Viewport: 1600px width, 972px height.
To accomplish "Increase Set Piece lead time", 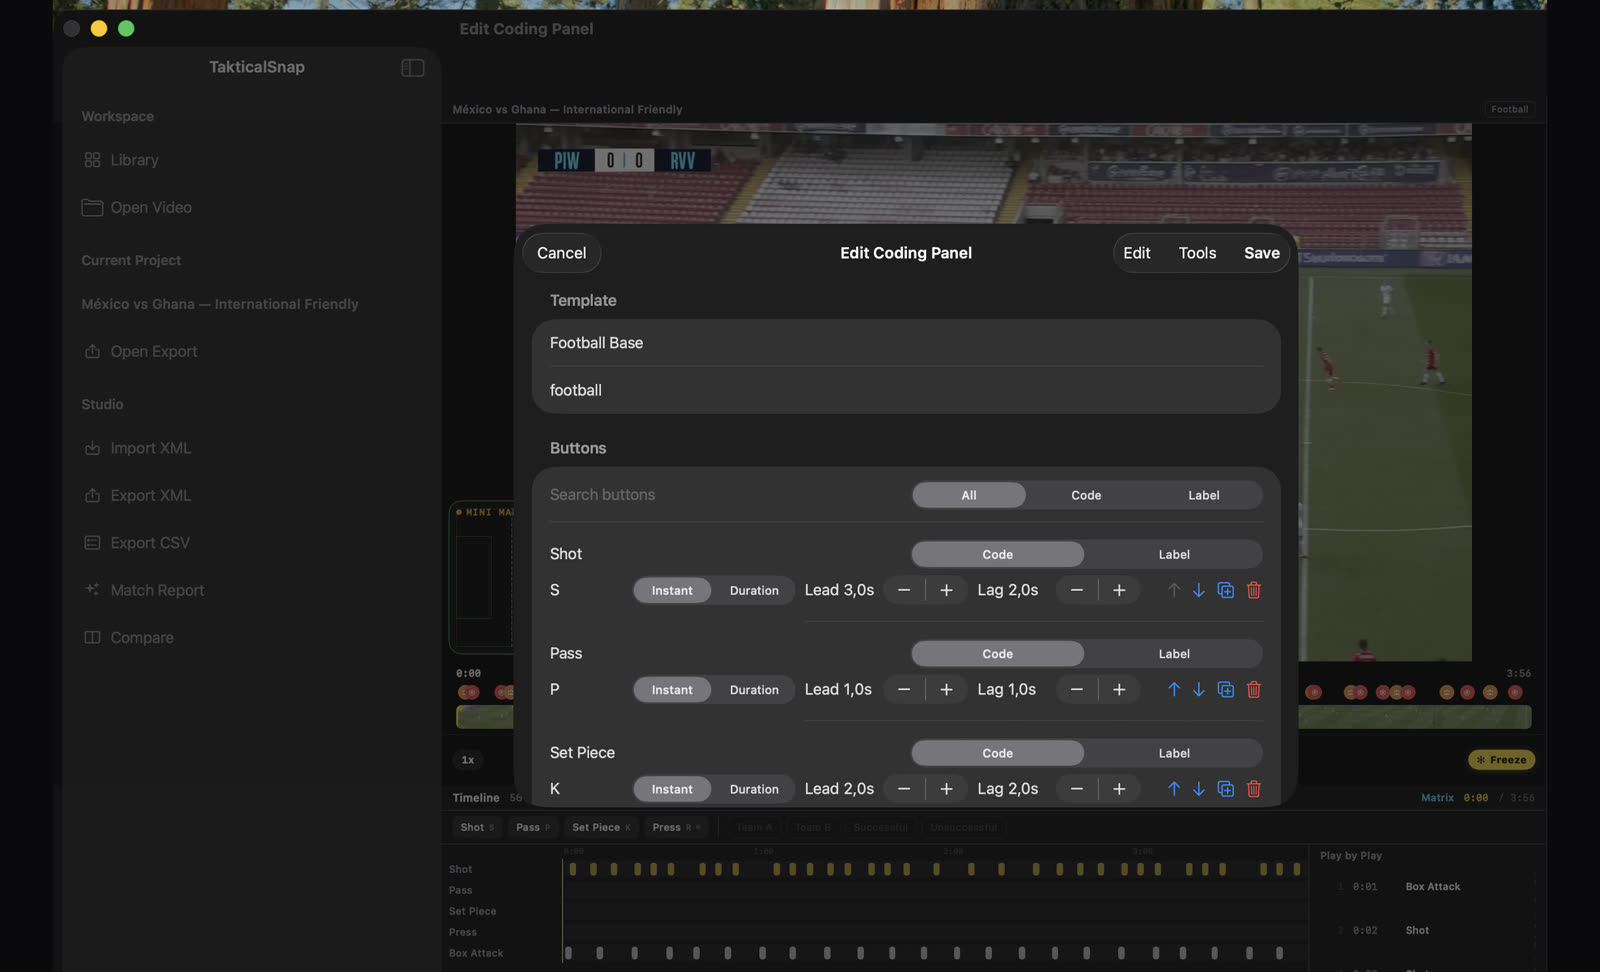I will 946,789.
